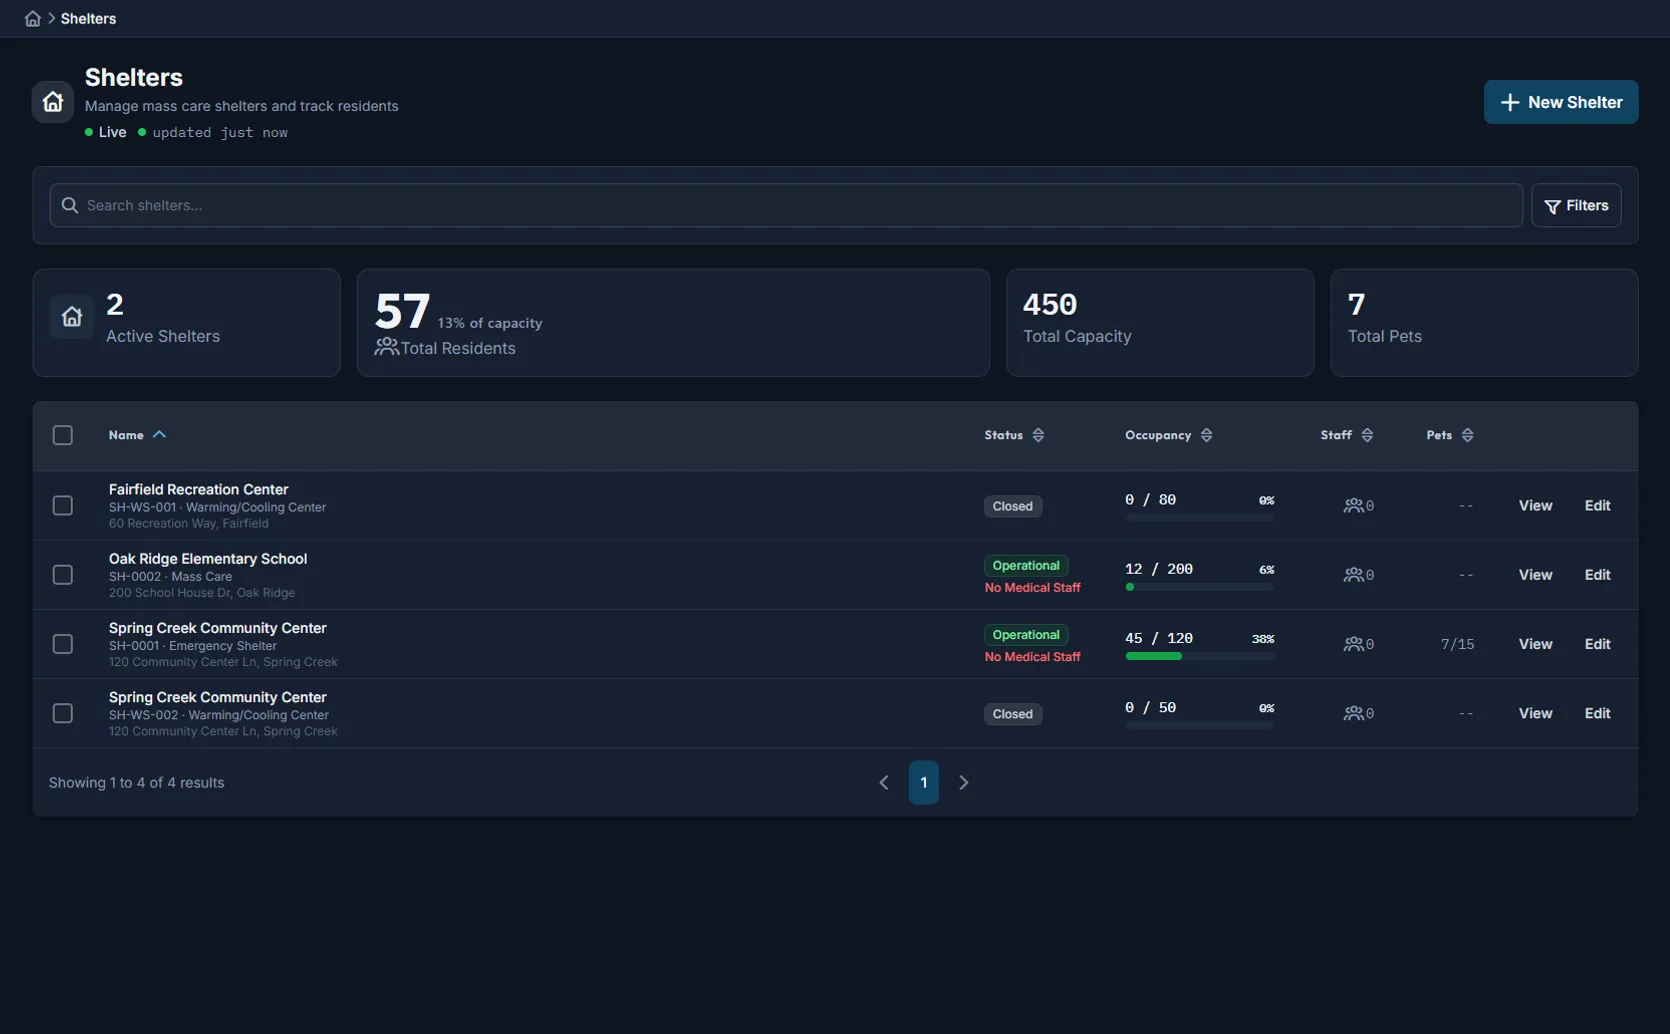Sort the table by Occupancy column

pos(1168,435)
